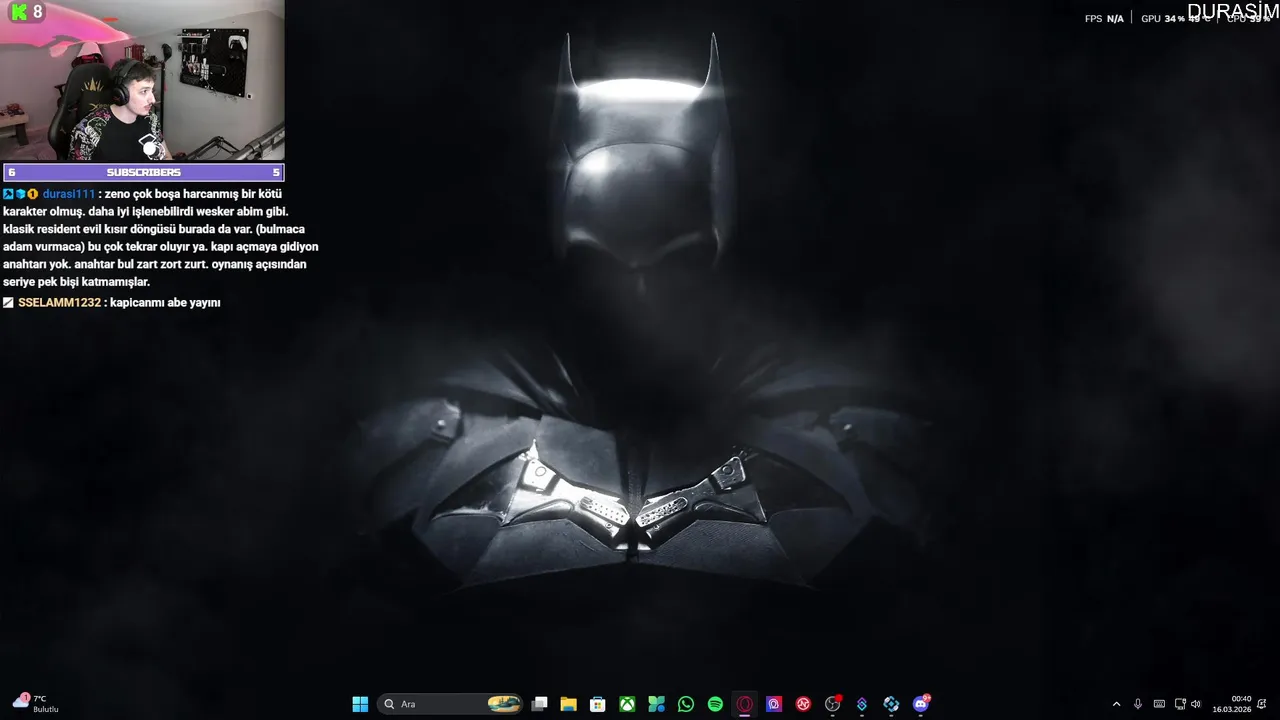
Task: Click the webcam feed thumbnail
Action: click(x=142, y=80)
